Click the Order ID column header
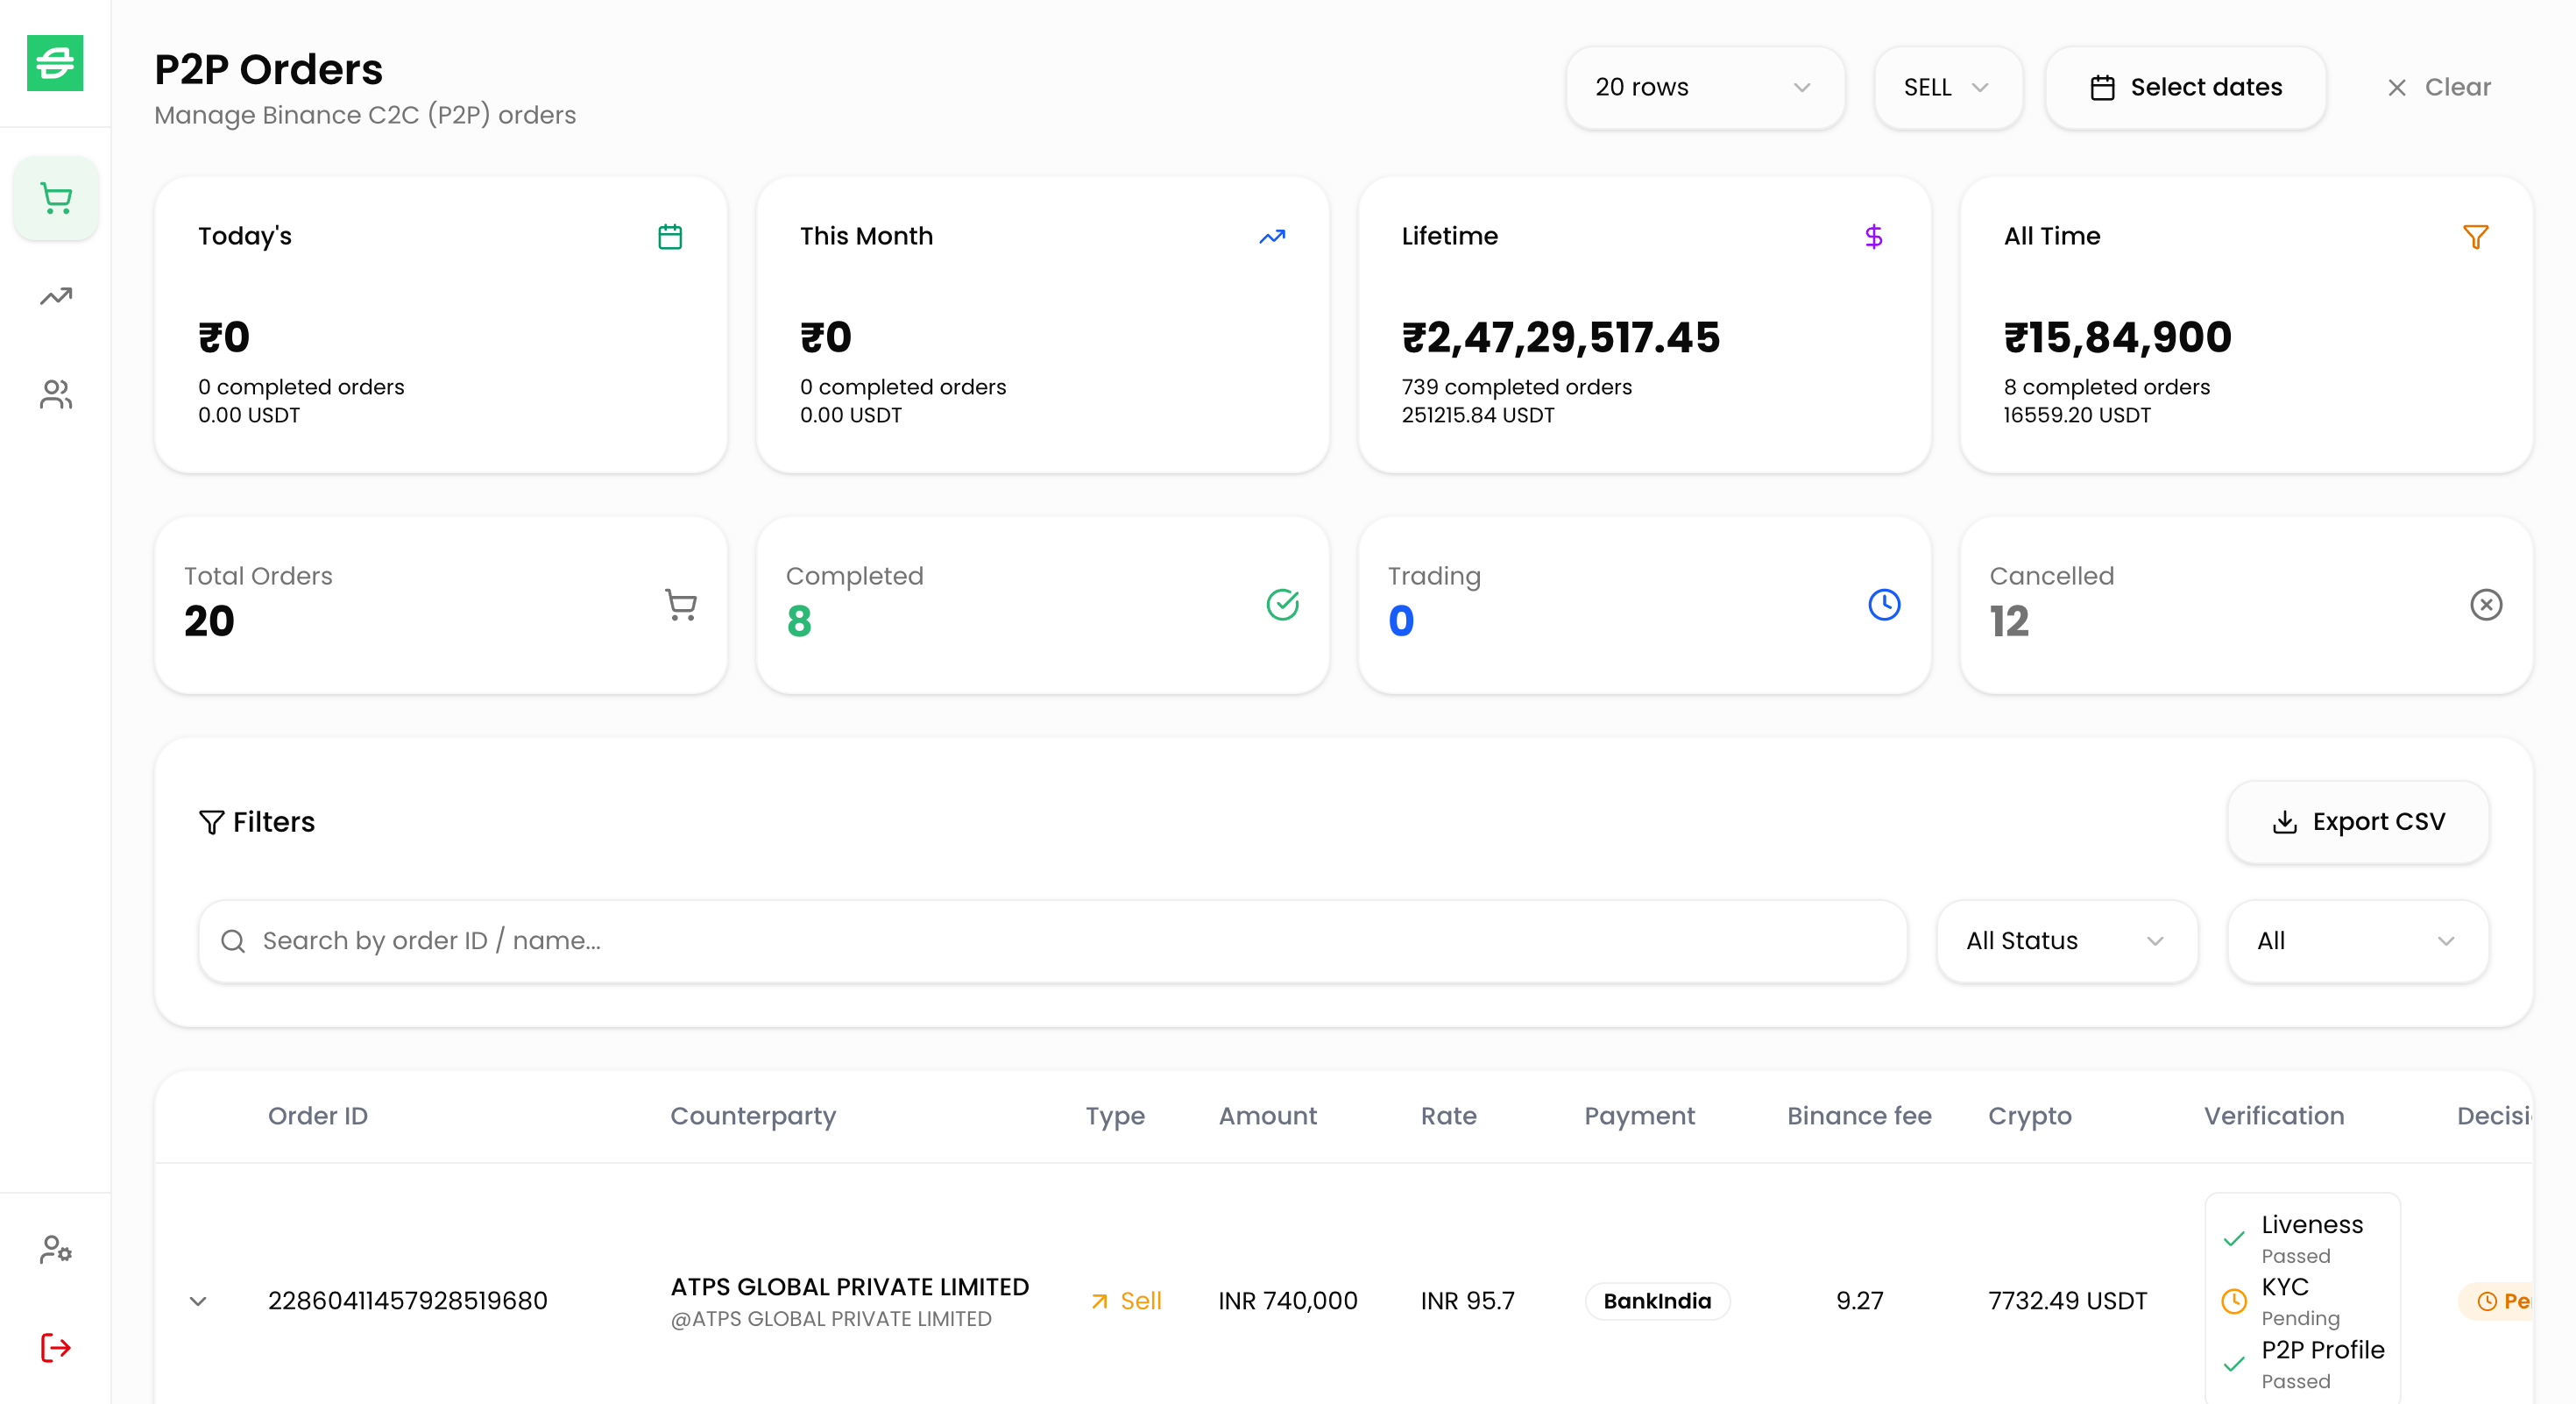Screen dimensions: 2576x1404 point(318,1115)
